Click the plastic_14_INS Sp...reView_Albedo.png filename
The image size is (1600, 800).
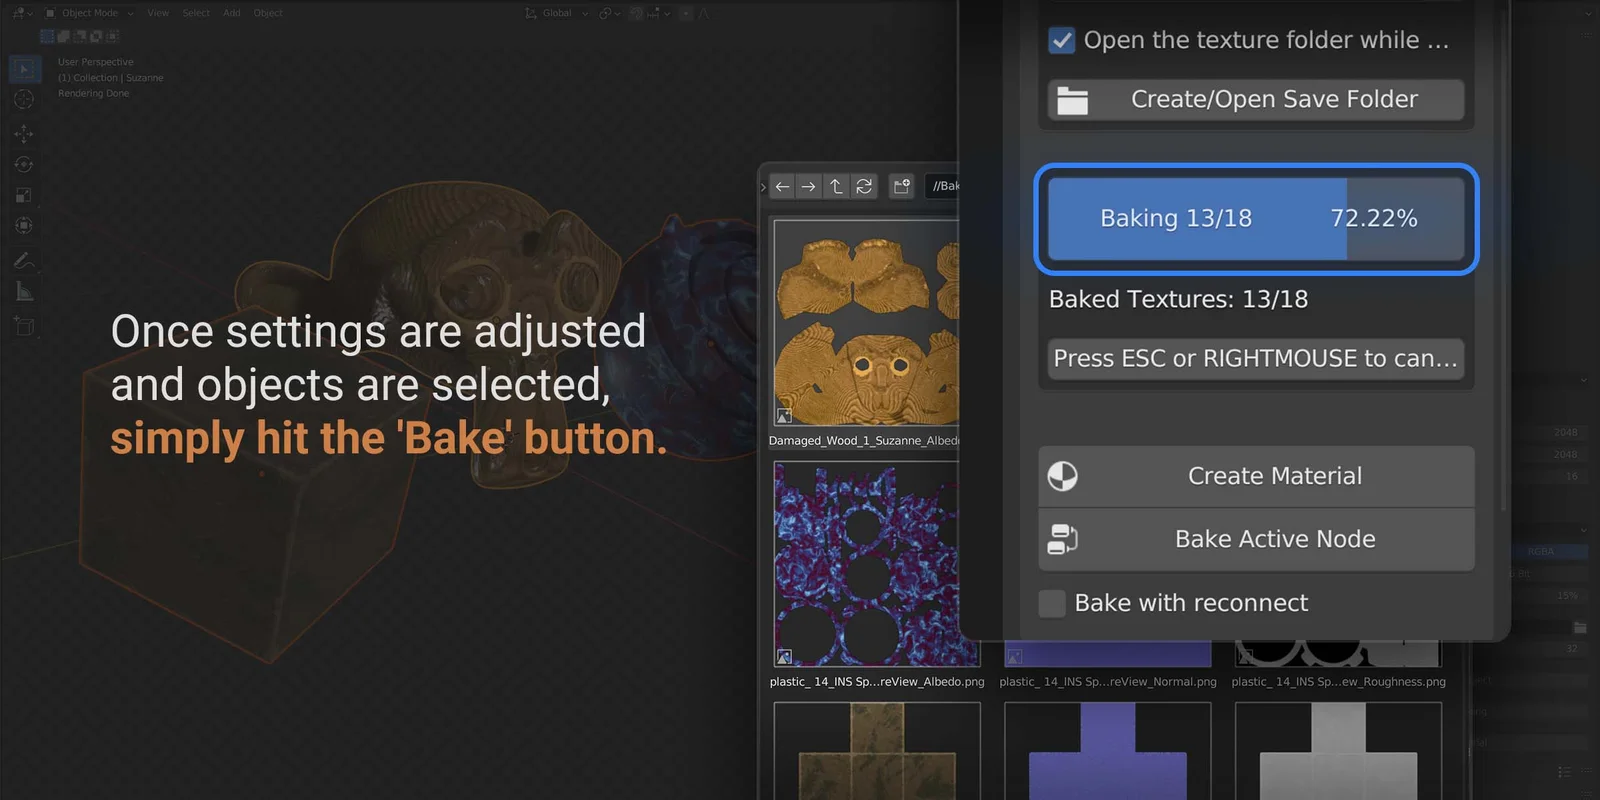[x=877, y=682]
